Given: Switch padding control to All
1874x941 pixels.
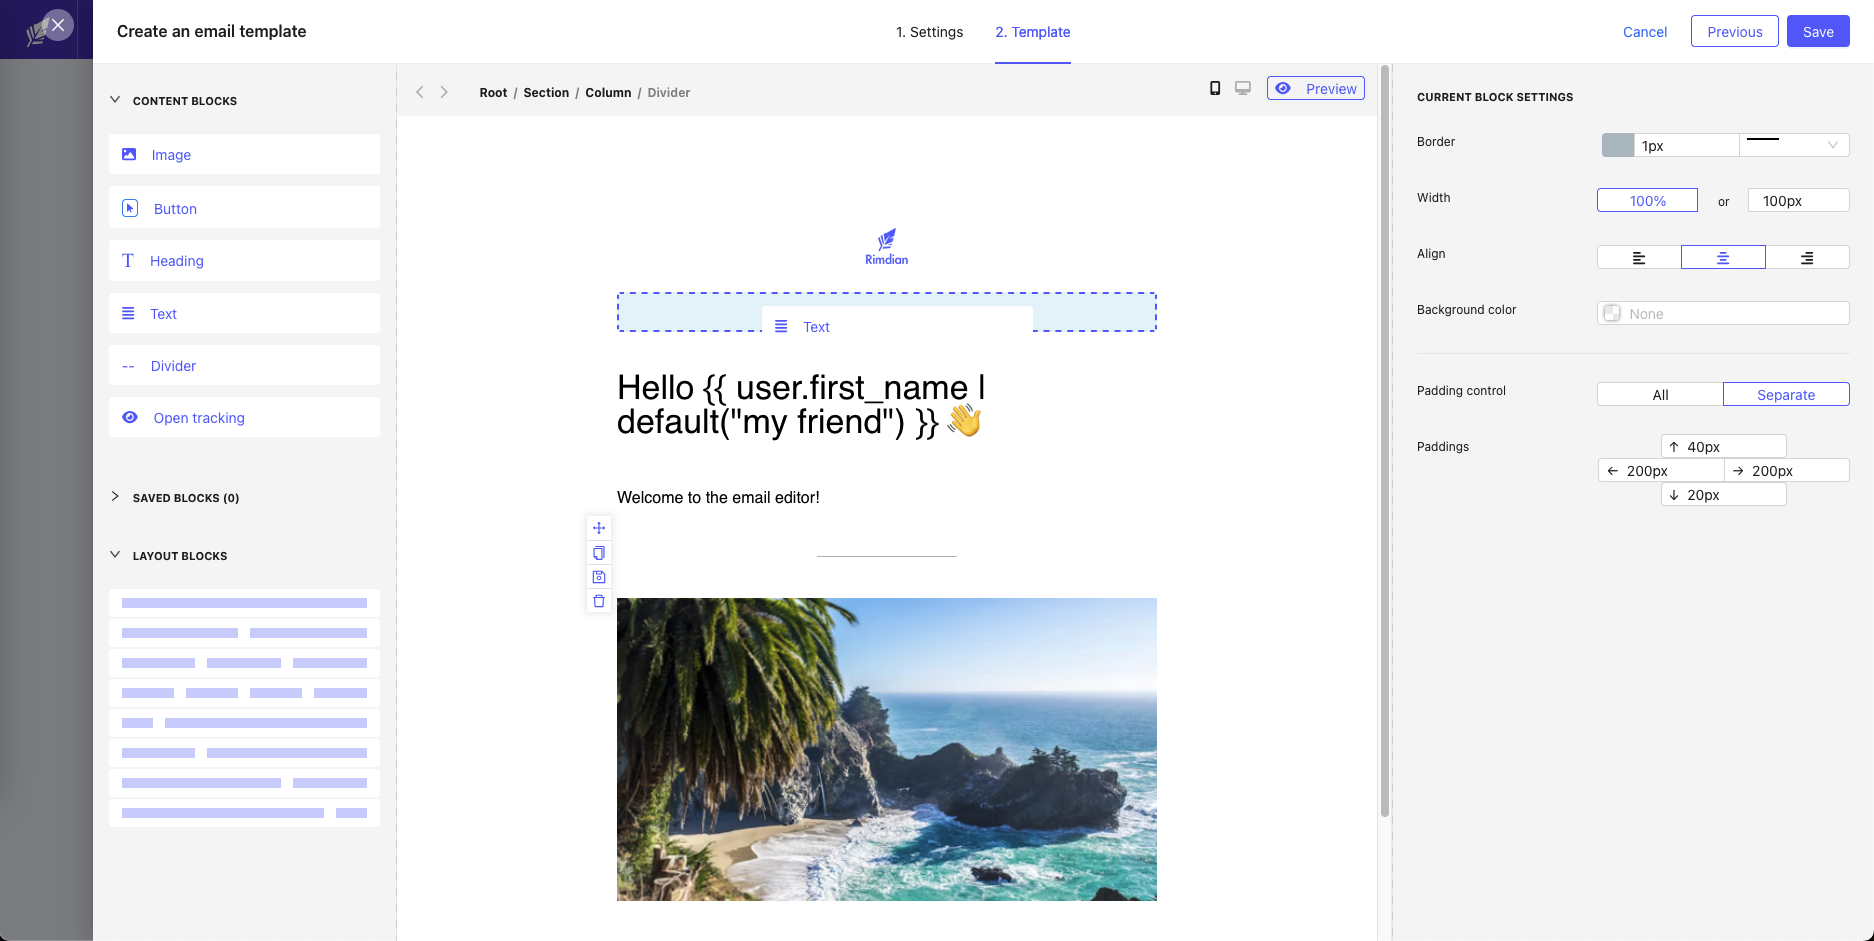Looking at the screenshot, I should click(1659, 394).
